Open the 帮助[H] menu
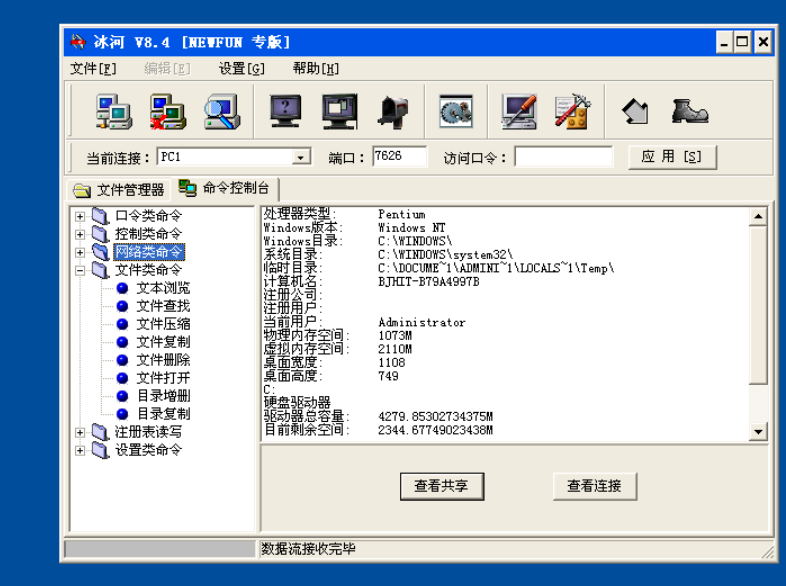The height and width of the screenshot is (586, 786). tap(316, 68)
